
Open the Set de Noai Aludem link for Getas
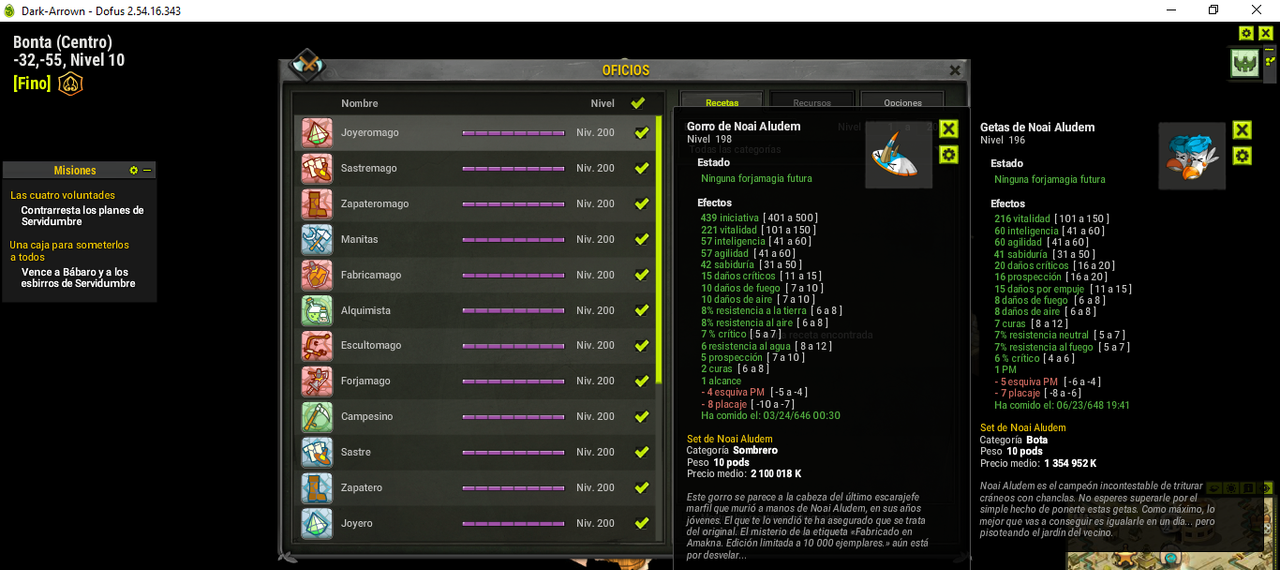[x=1023, y=428]
